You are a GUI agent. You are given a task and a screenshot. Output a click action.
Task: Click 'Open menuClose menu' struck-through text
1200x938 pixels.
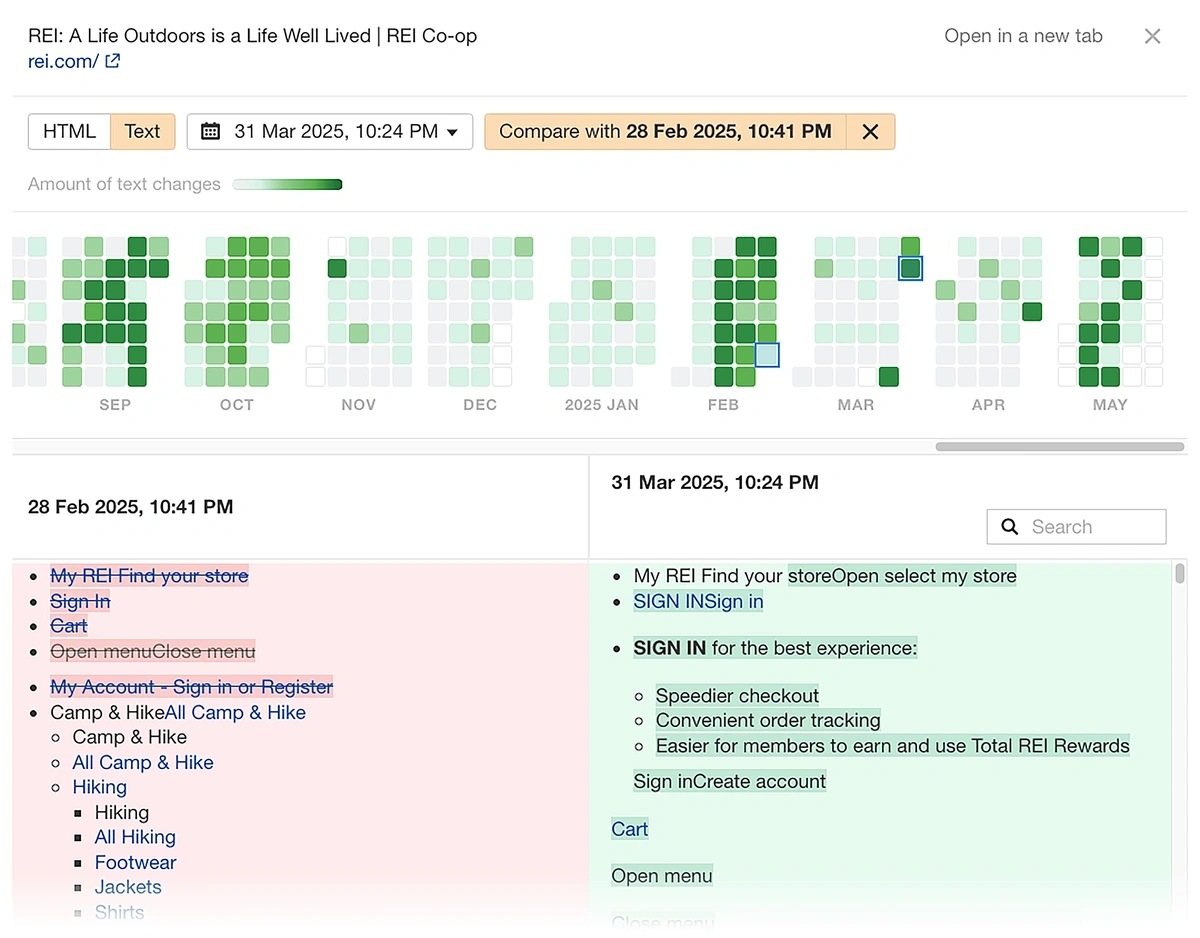coord(153,651)
